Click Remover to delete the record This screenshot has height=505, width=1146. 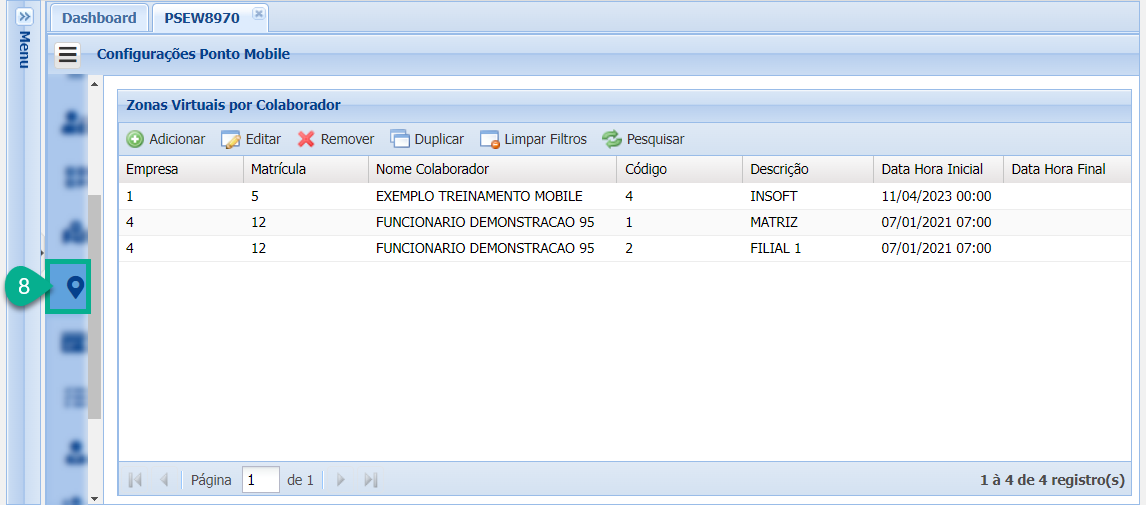(x=336, y=139)
